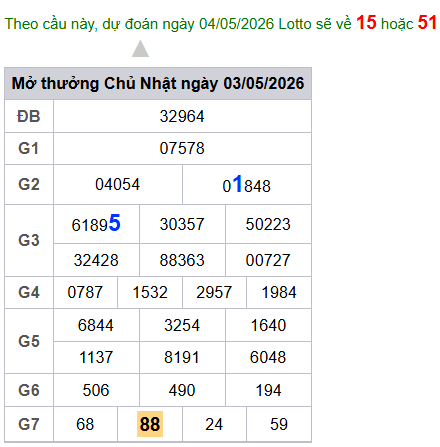Select the G1 result 07578
This screenshot has height=447, width=440.
pos(182,149)
